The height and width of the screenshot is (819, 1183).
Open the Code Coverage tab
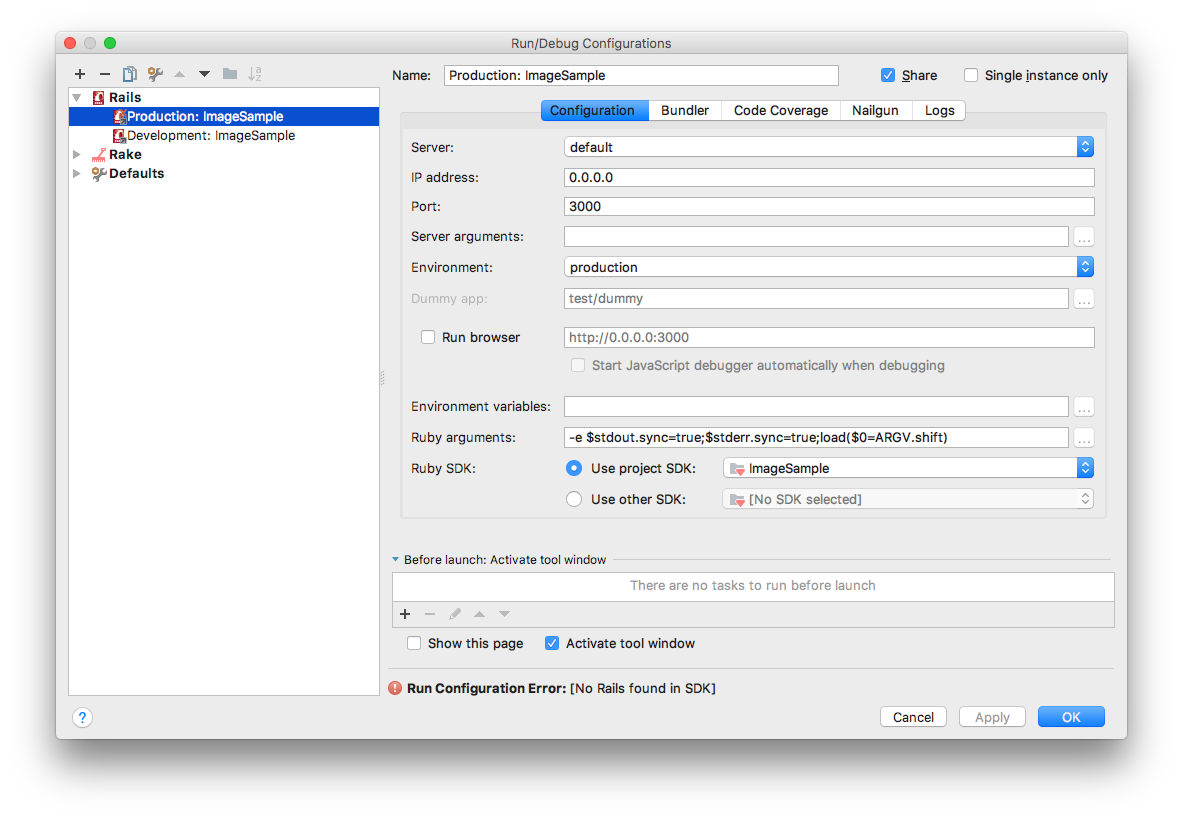[x=780, y=110]
